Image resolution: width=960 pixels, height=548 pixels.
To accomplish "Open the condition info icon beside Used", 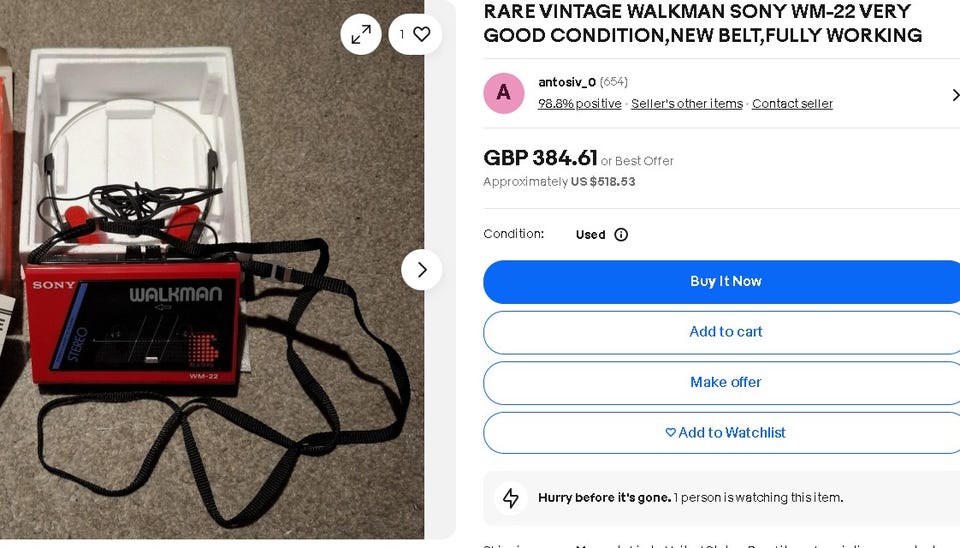I will click(x=621, y=235).
